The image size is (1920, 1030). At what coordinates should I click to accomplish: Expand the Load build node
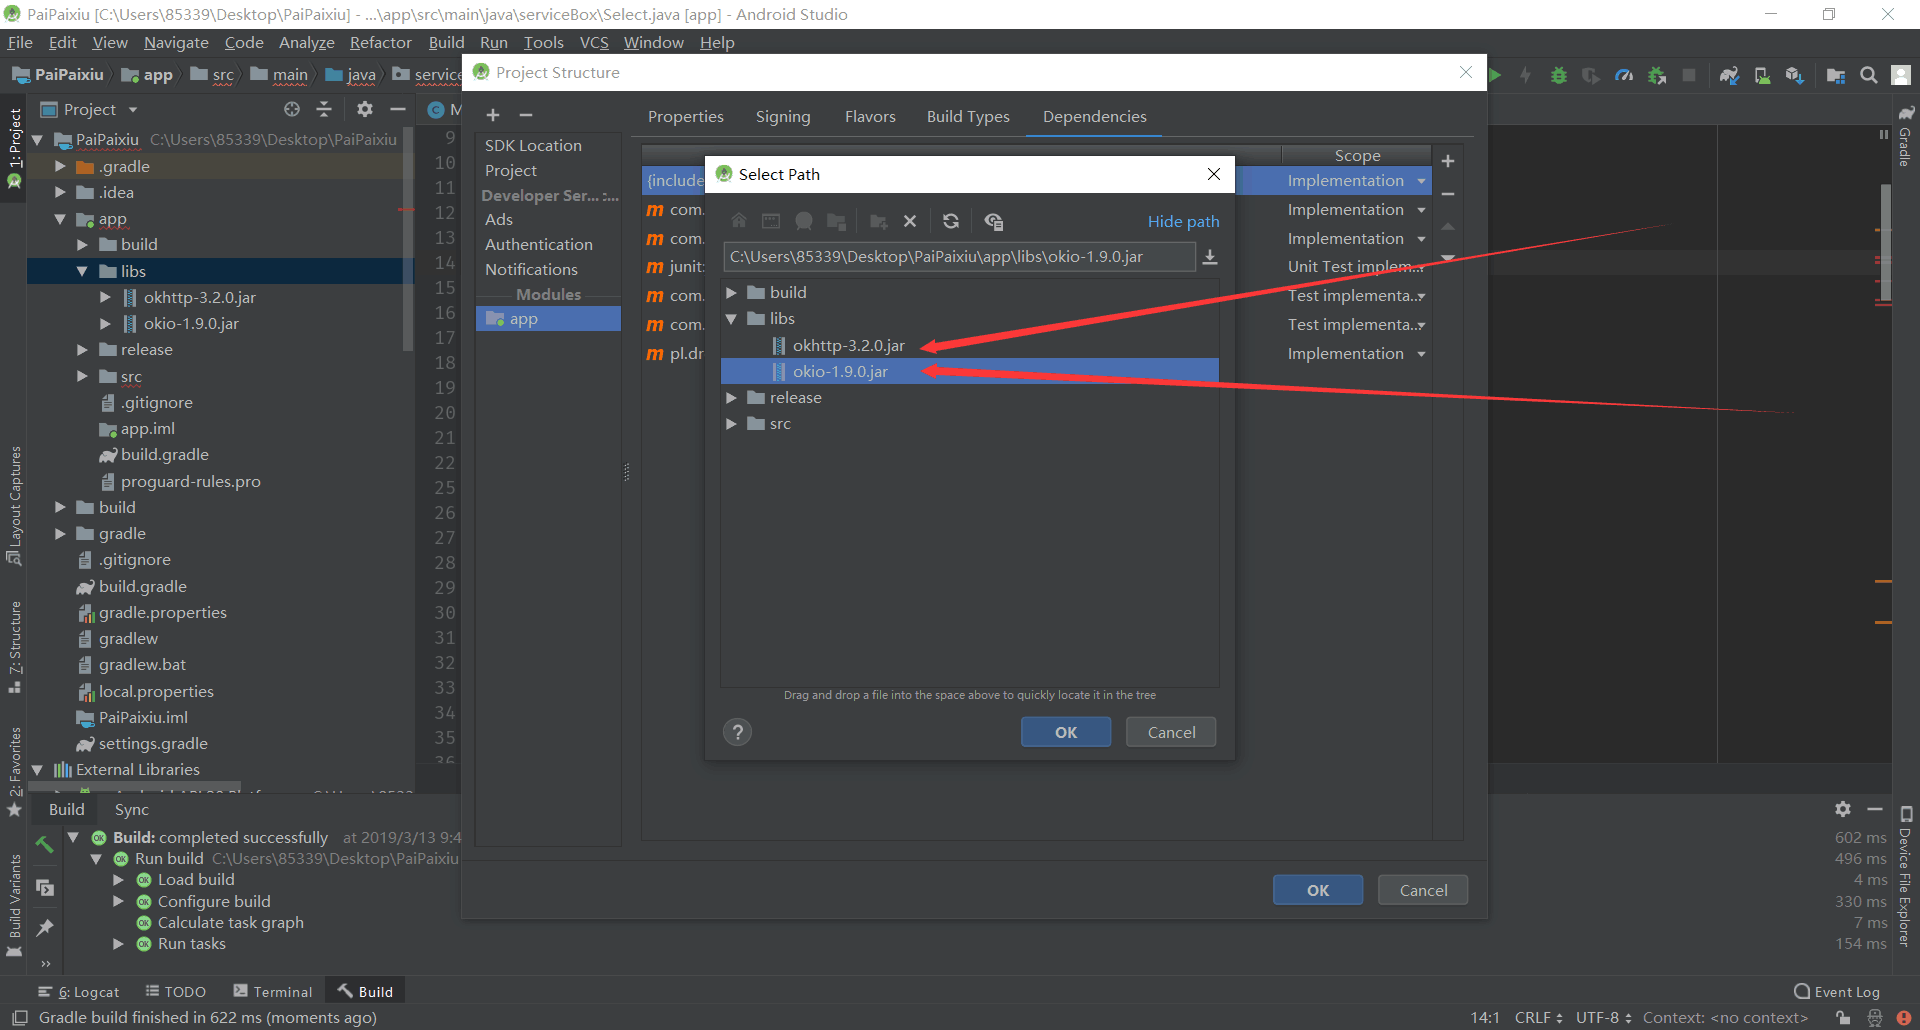click(x=118, y=880)
